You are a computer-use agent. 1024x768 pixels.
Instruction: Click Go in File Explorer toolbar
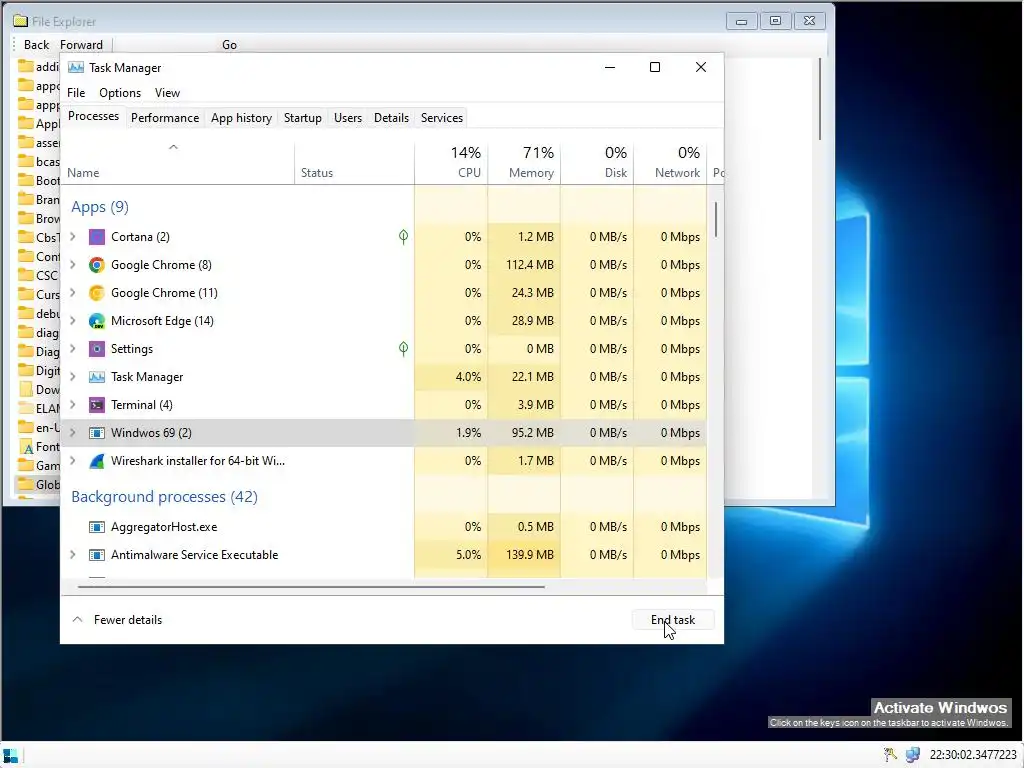click(229, 45)
